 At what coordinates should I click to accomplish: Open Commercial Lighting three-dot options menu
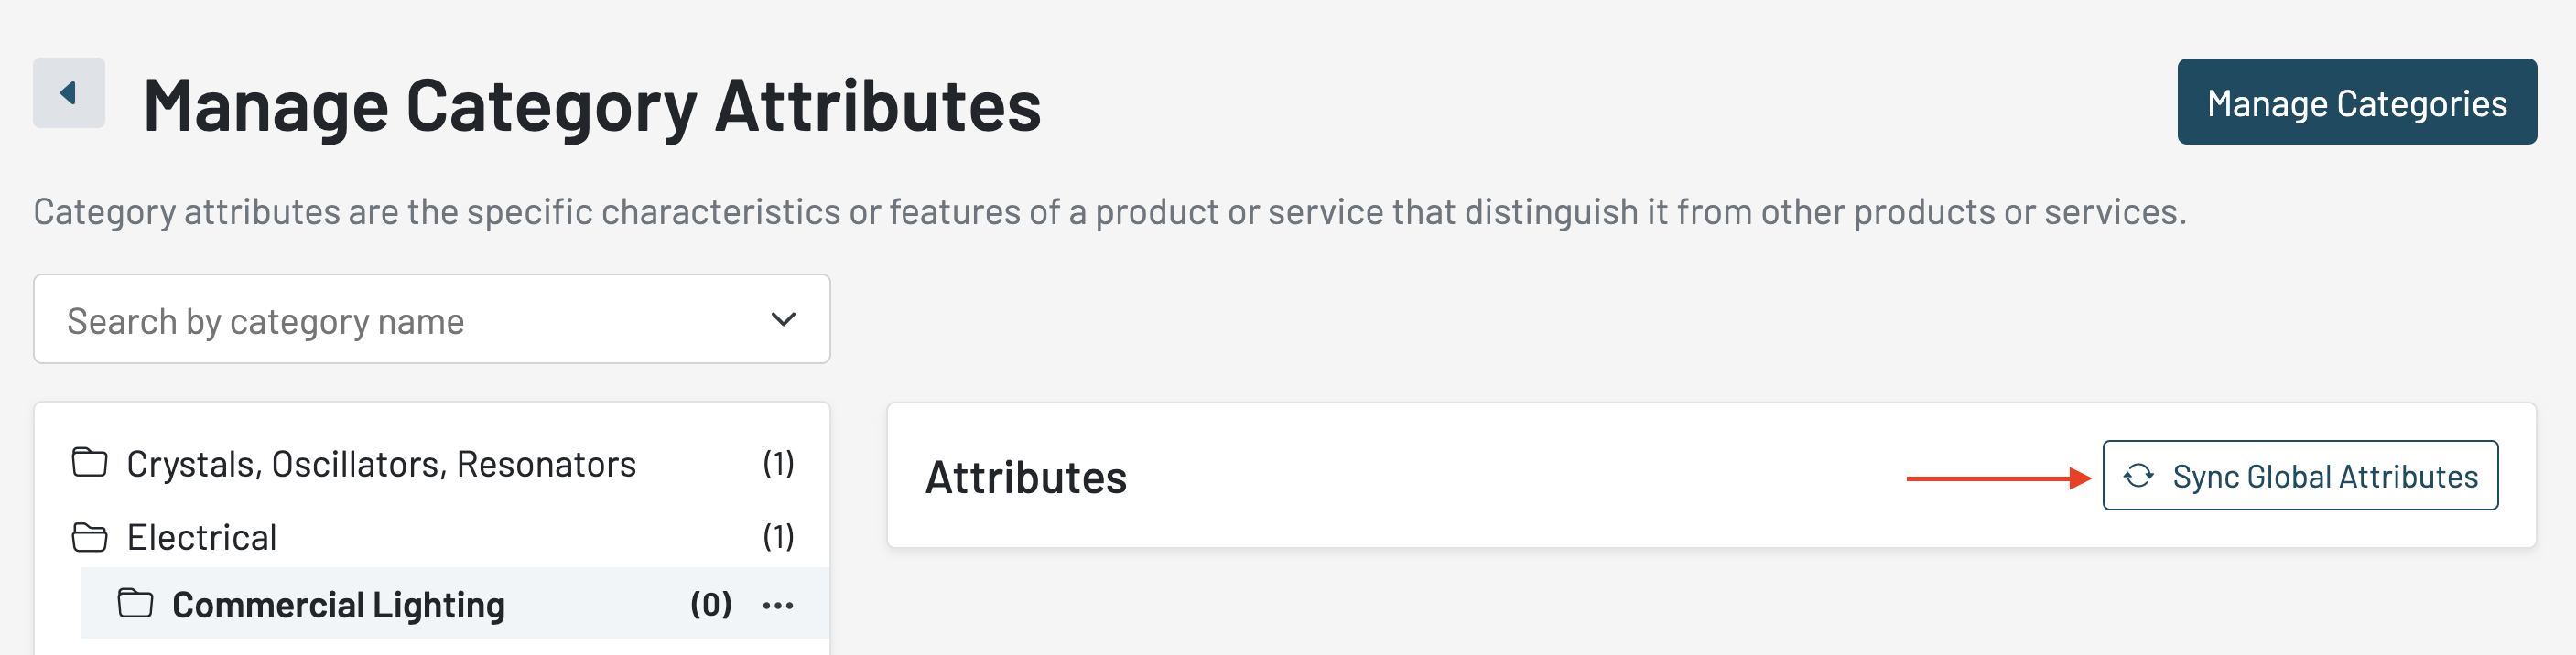778,605
